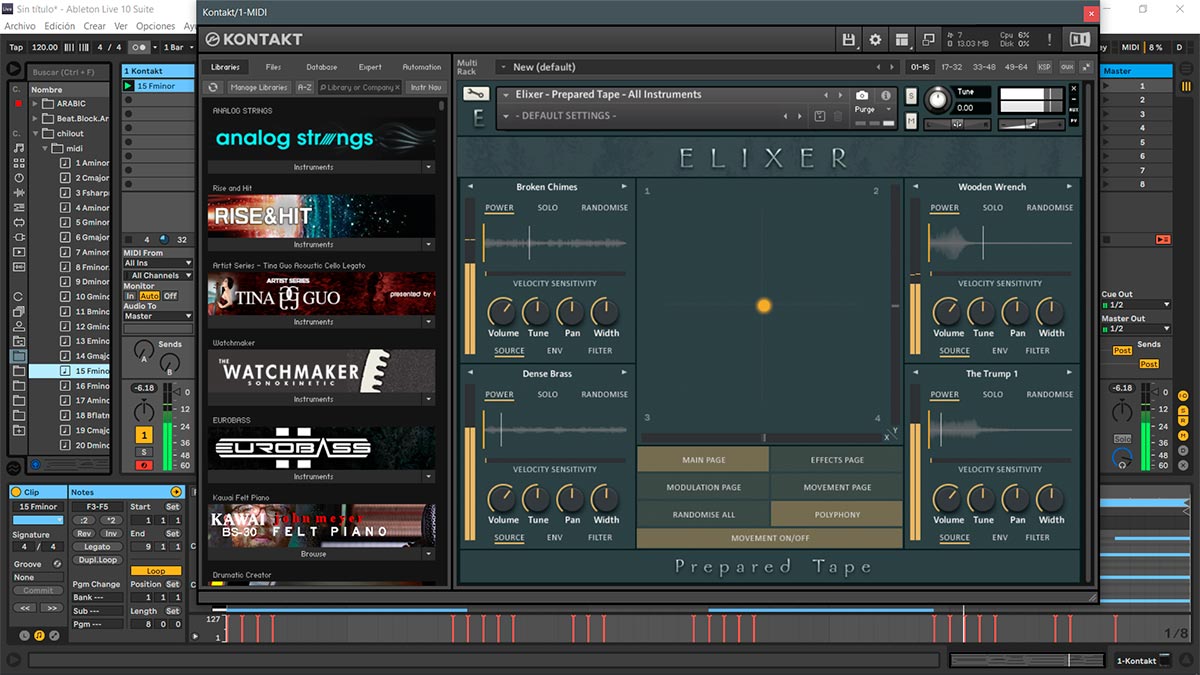The height and width of the screenshot is (675, 1200).
Task: Switch to Files tab in Kontakt browser
Action: coord(273,67)
